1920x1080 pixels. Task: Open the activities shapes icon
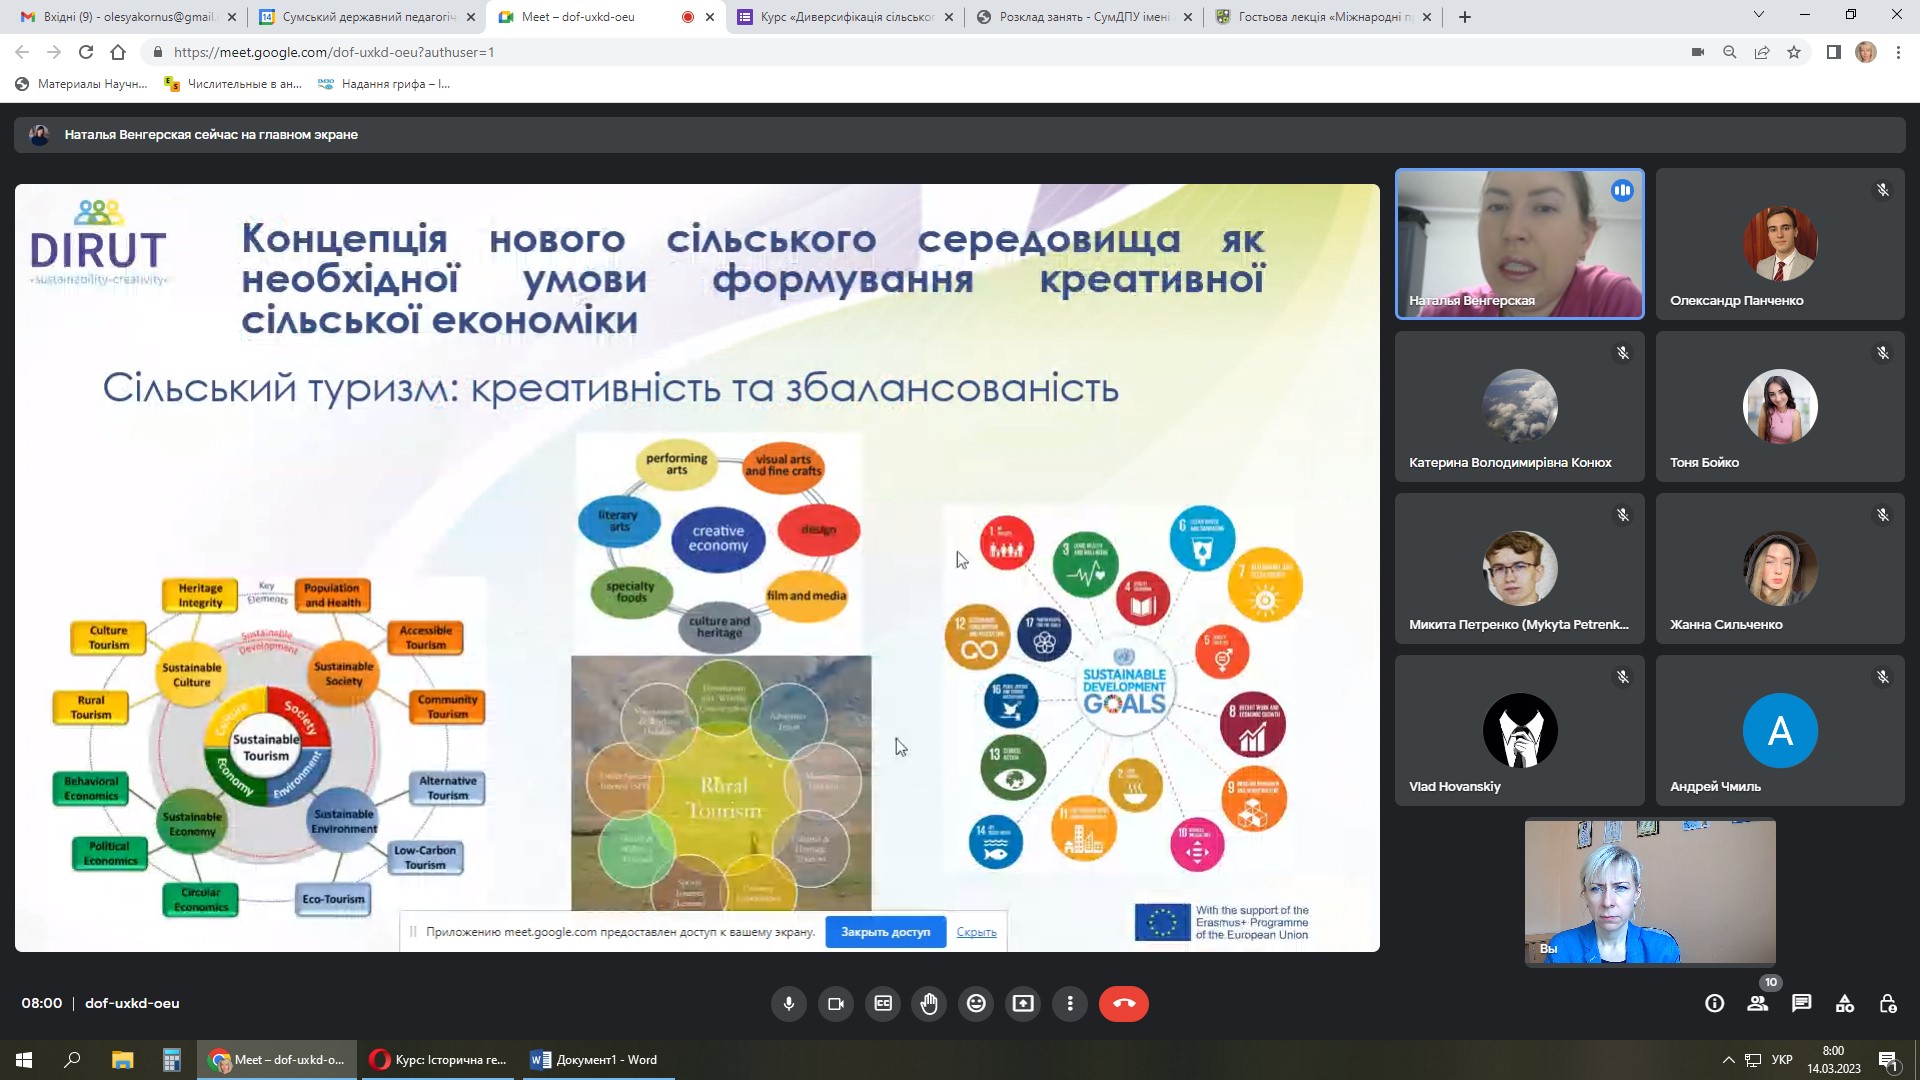point(1845,1003)
